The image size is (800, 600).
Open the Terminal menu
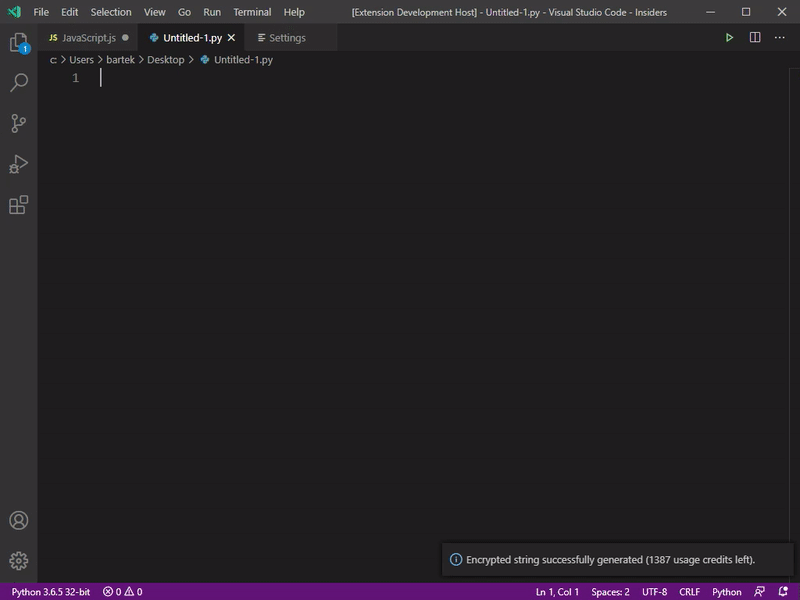[250, 12]
